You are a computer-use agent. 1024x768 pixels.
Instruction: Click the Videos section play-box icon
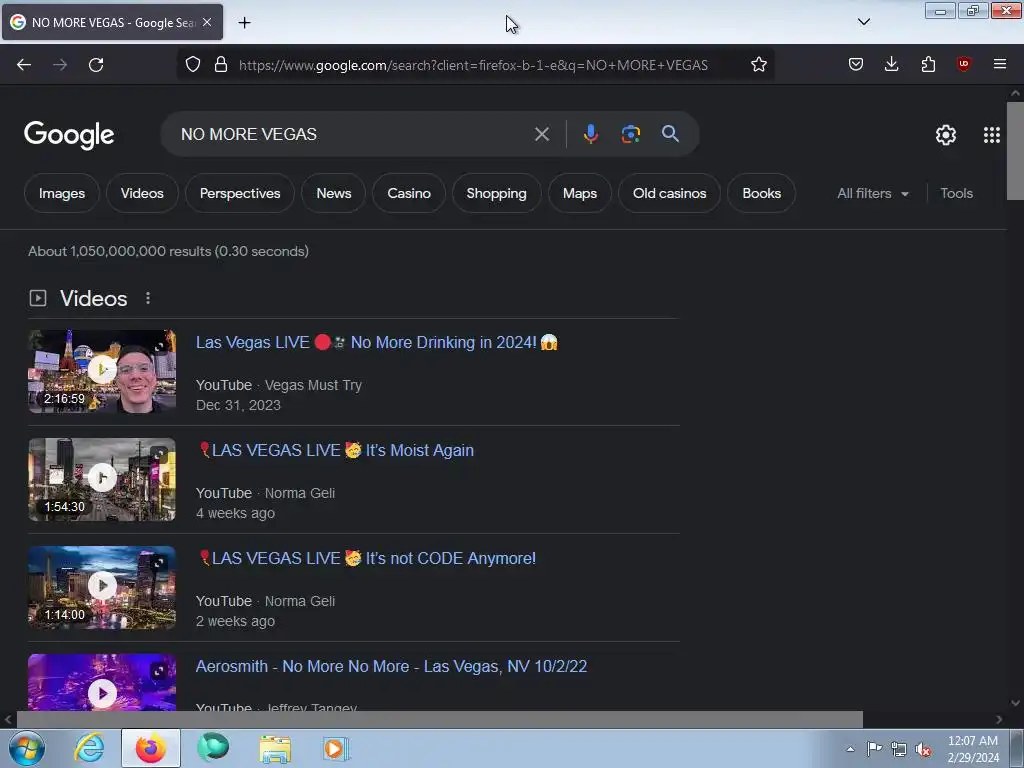(x=38, y=298)
